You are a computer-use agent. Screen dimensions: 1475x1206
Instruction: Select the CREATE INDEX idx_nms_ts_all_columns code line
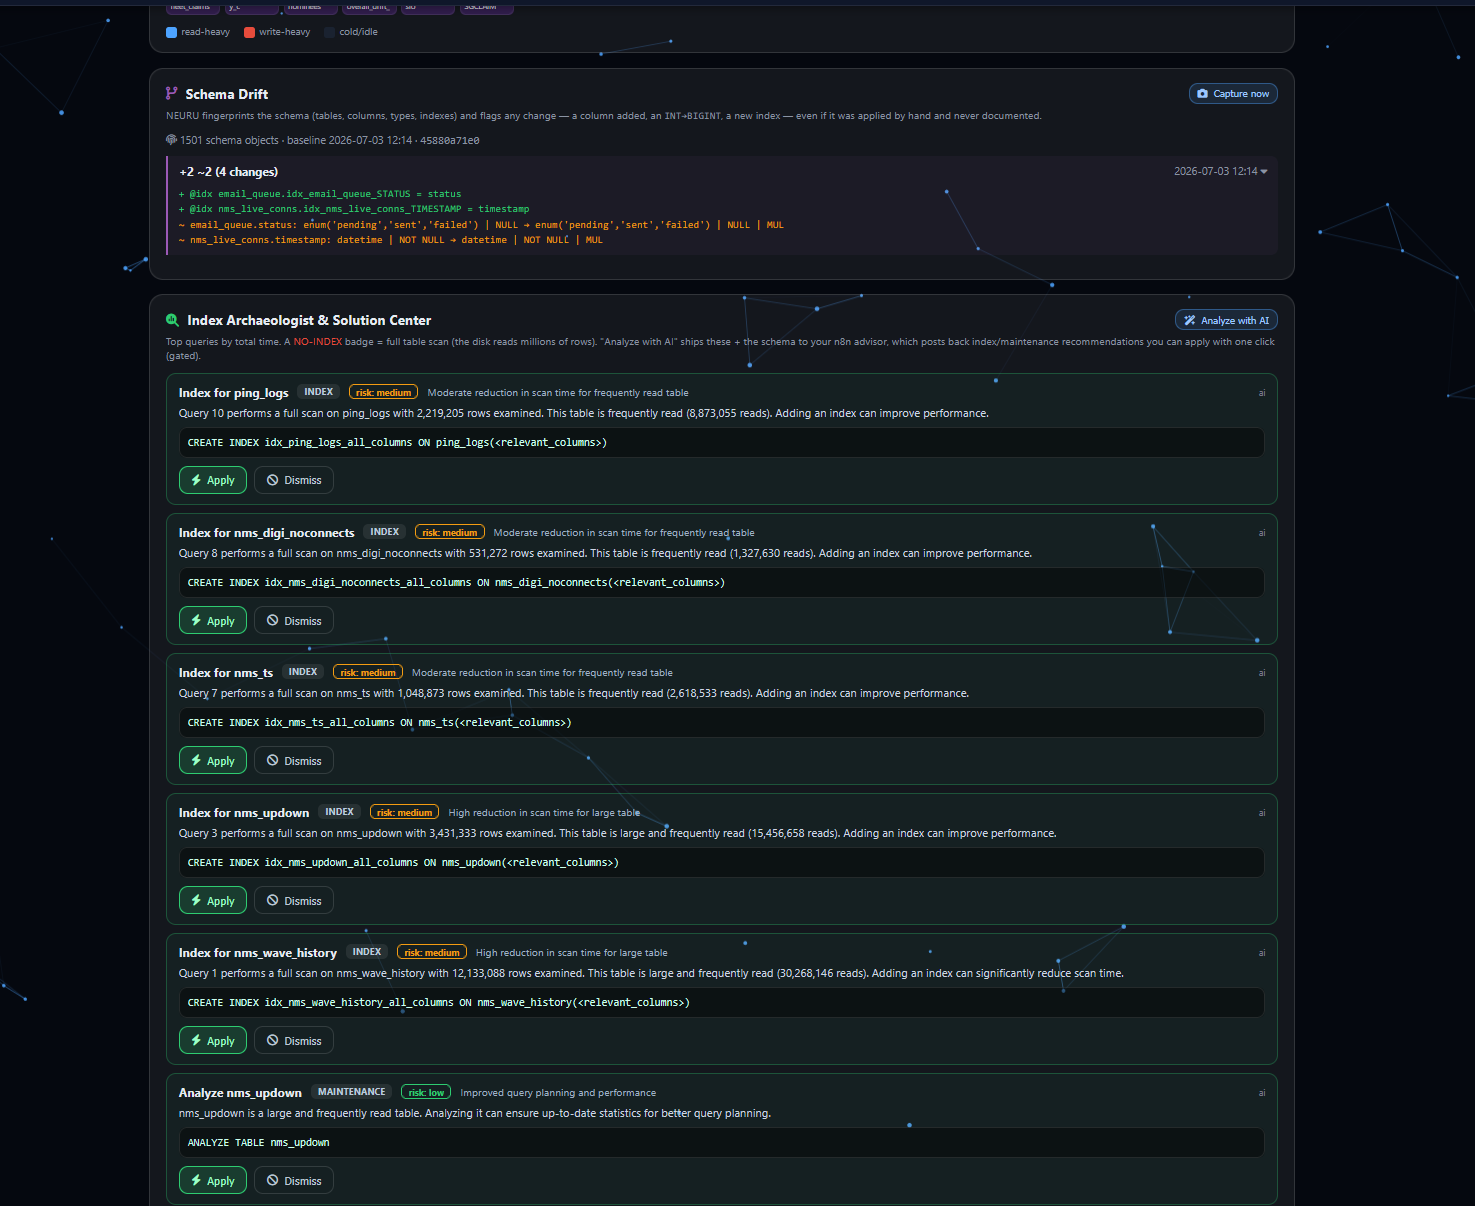tap(721, 722)
